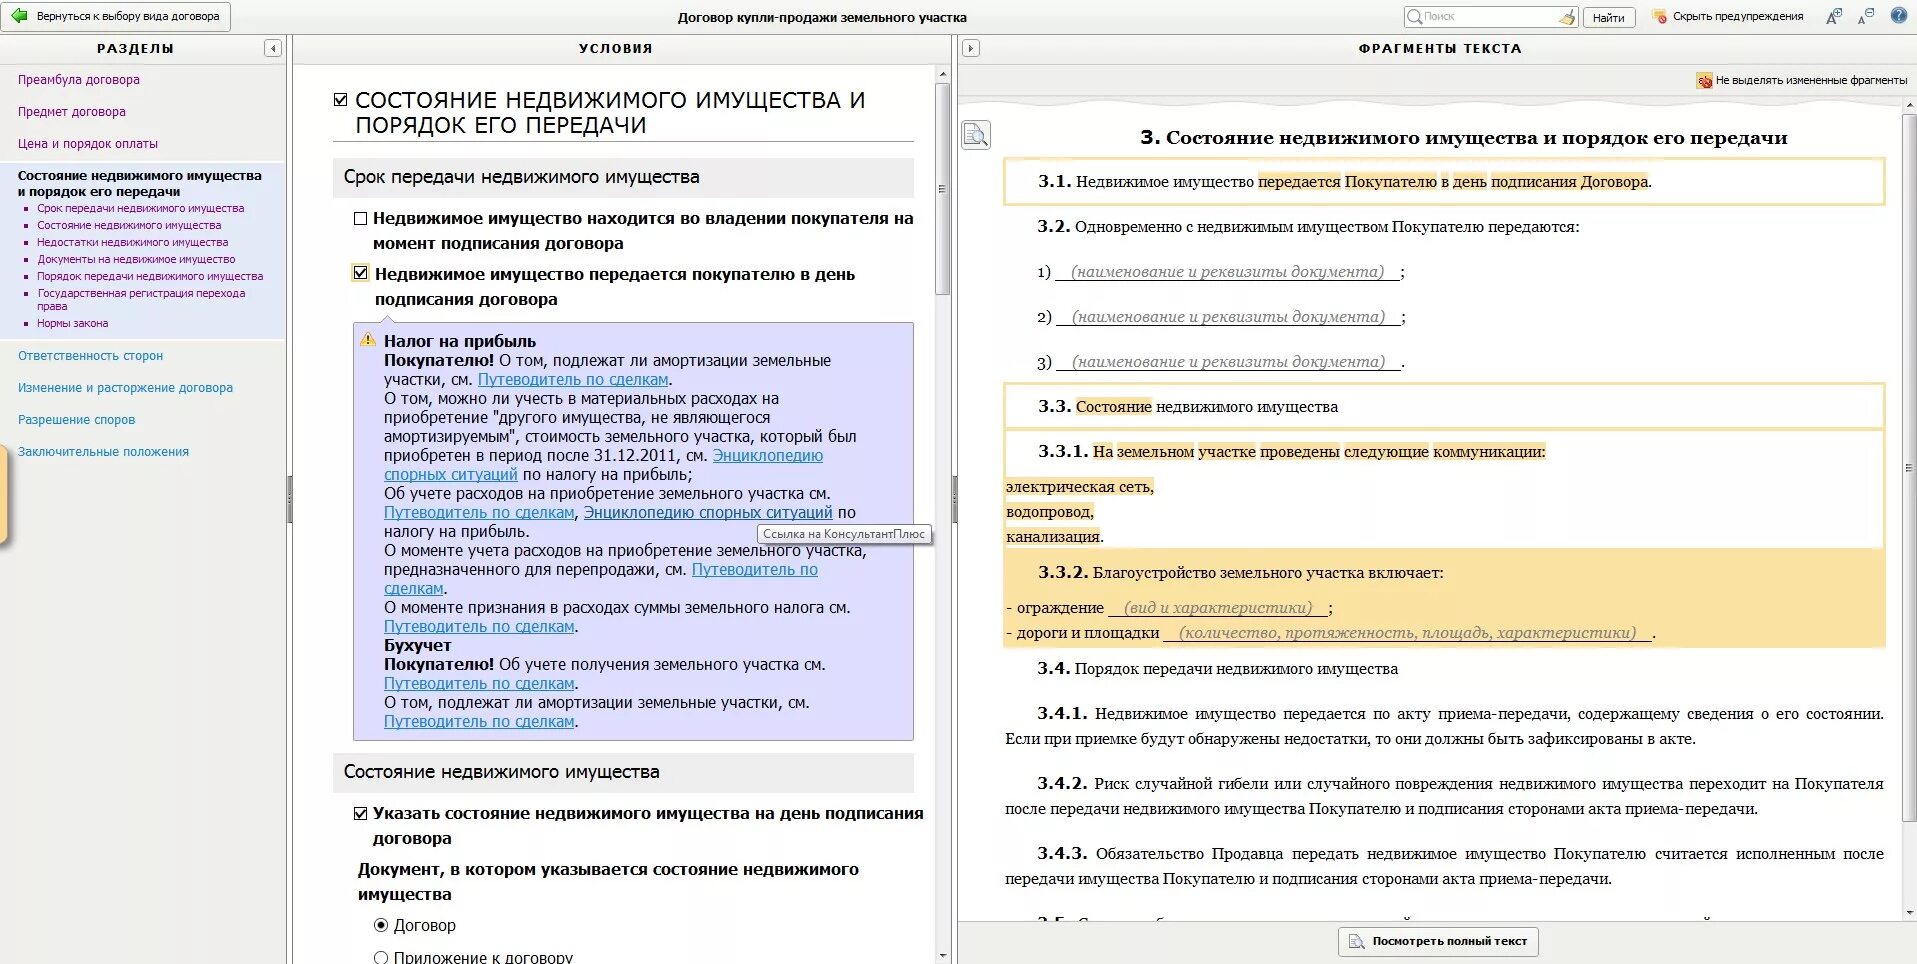The height and width of the screenshot is (964, 1917).
Task: Open help via question mark icon
Action: point(1899,16)
